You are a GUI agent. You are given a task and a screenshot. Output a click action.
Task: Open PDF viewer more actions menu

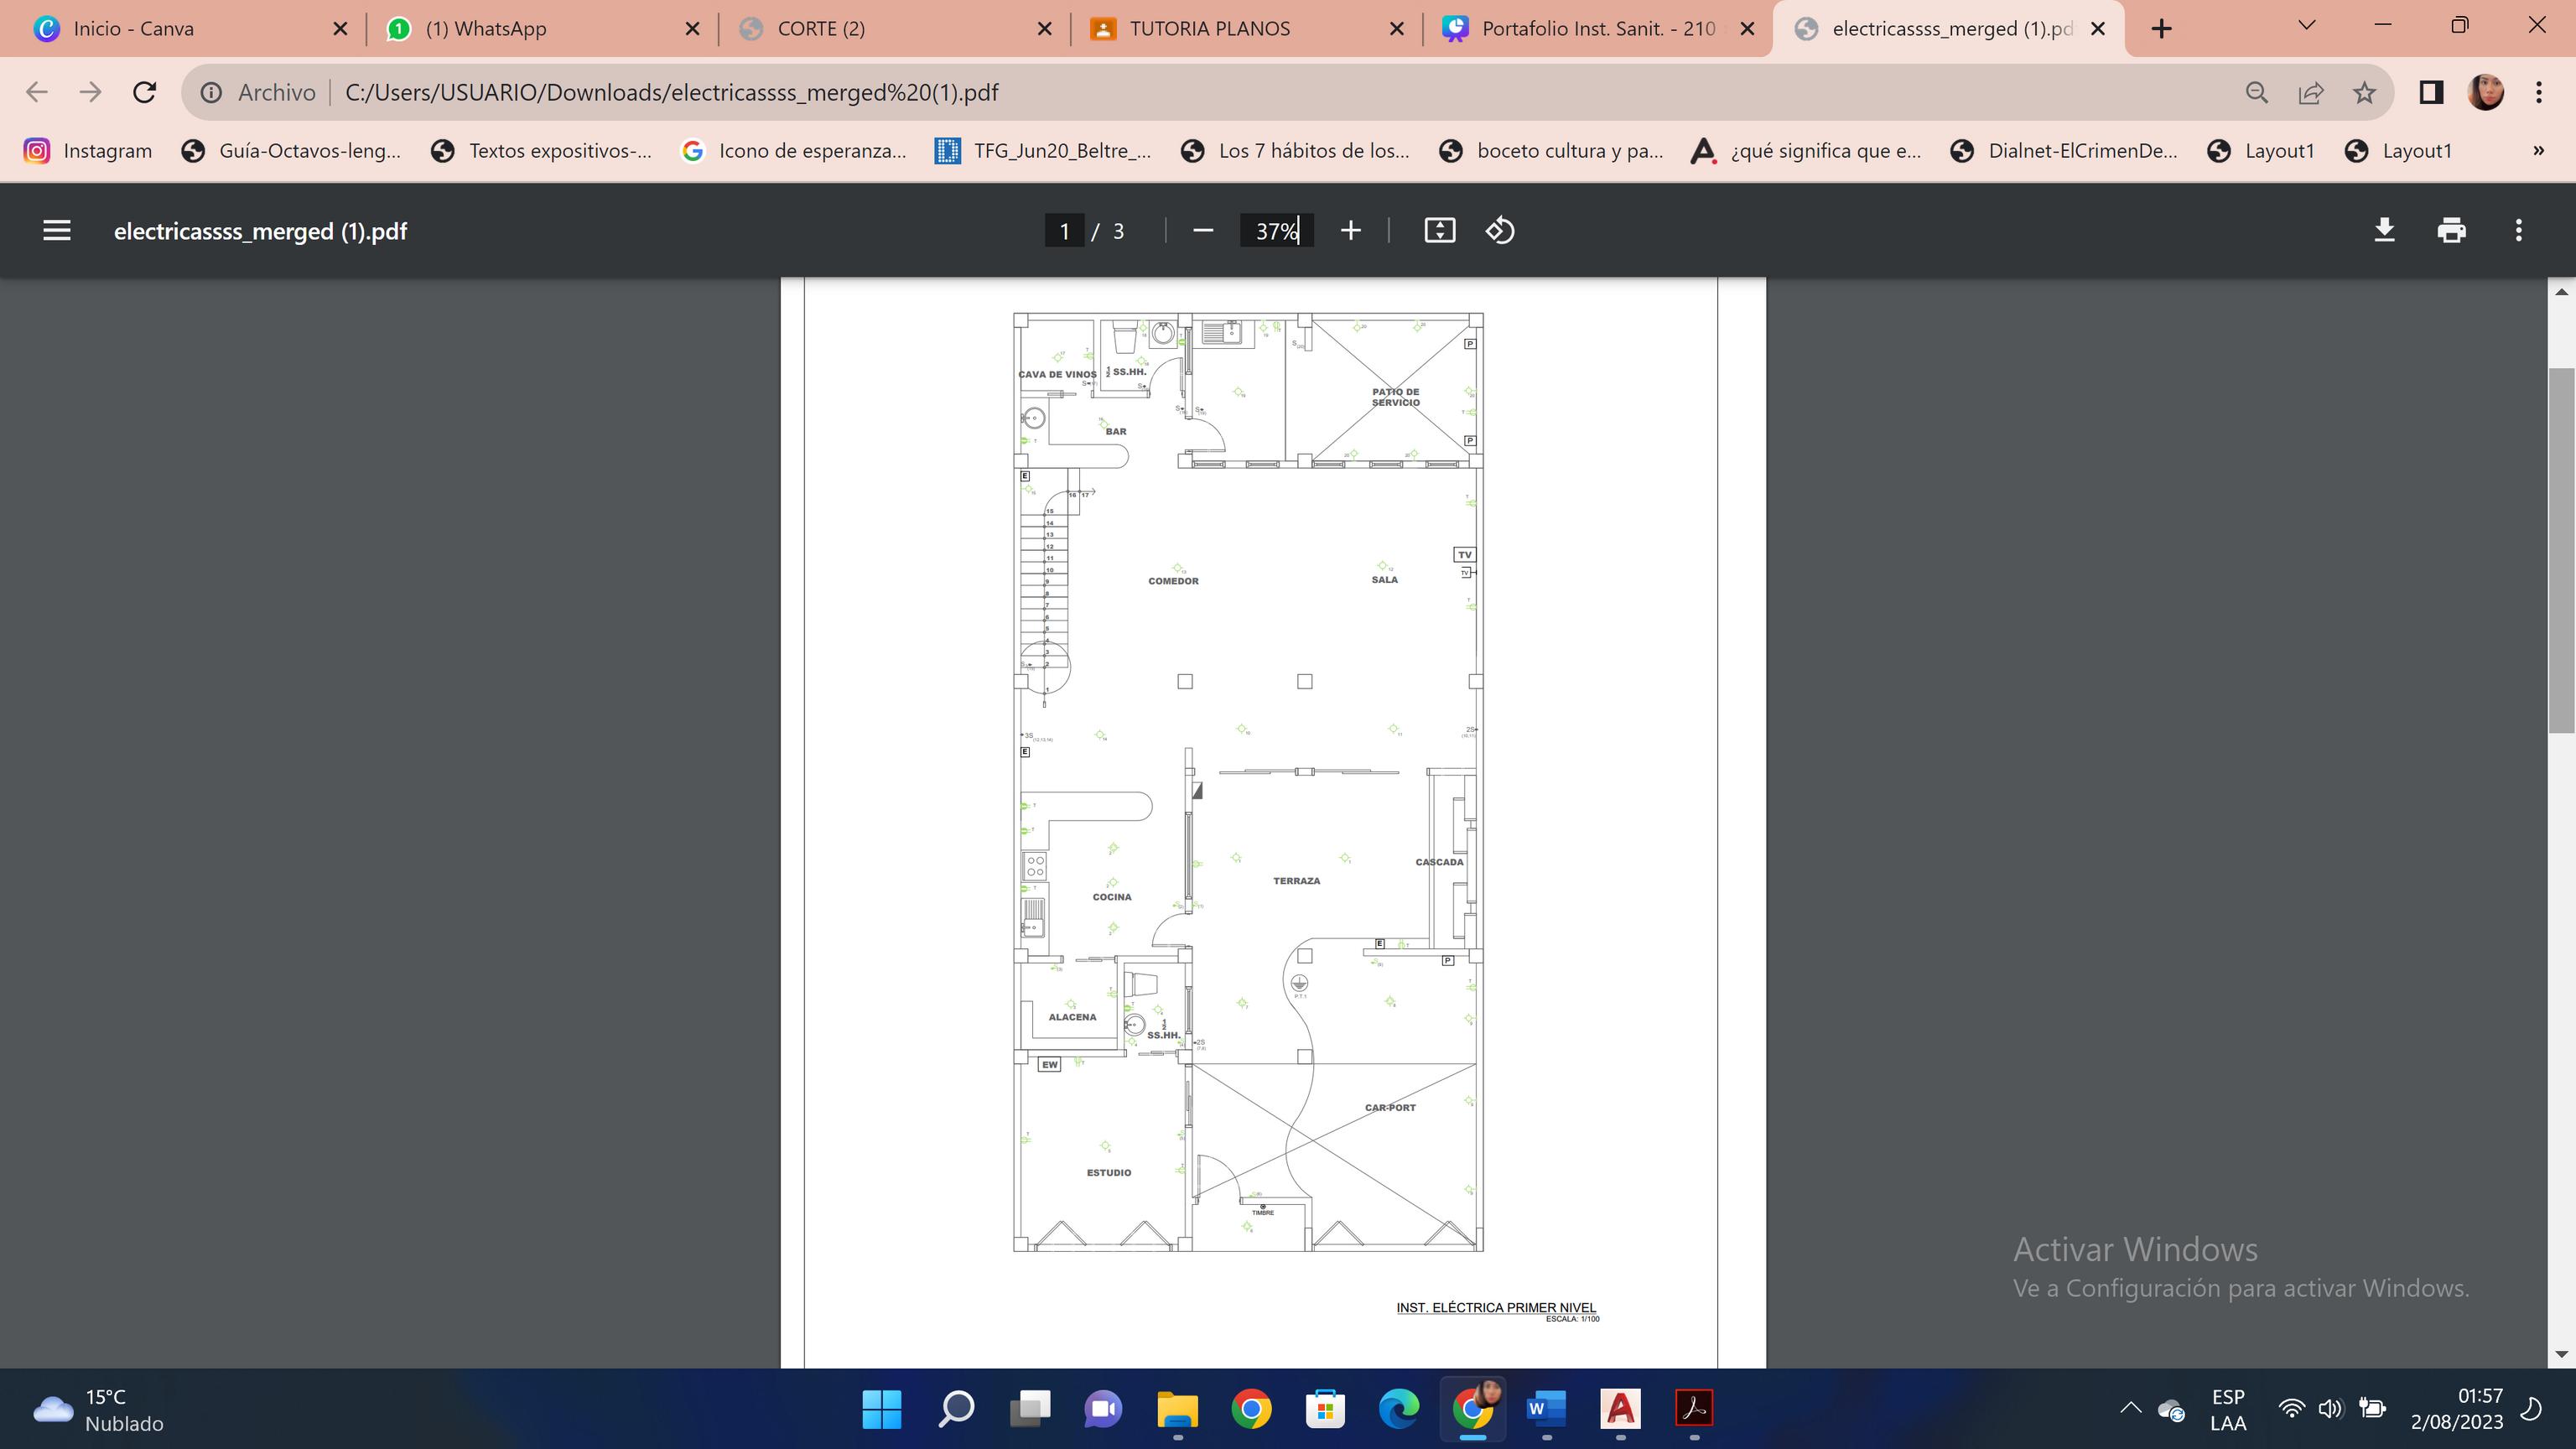click(2518, 231)
